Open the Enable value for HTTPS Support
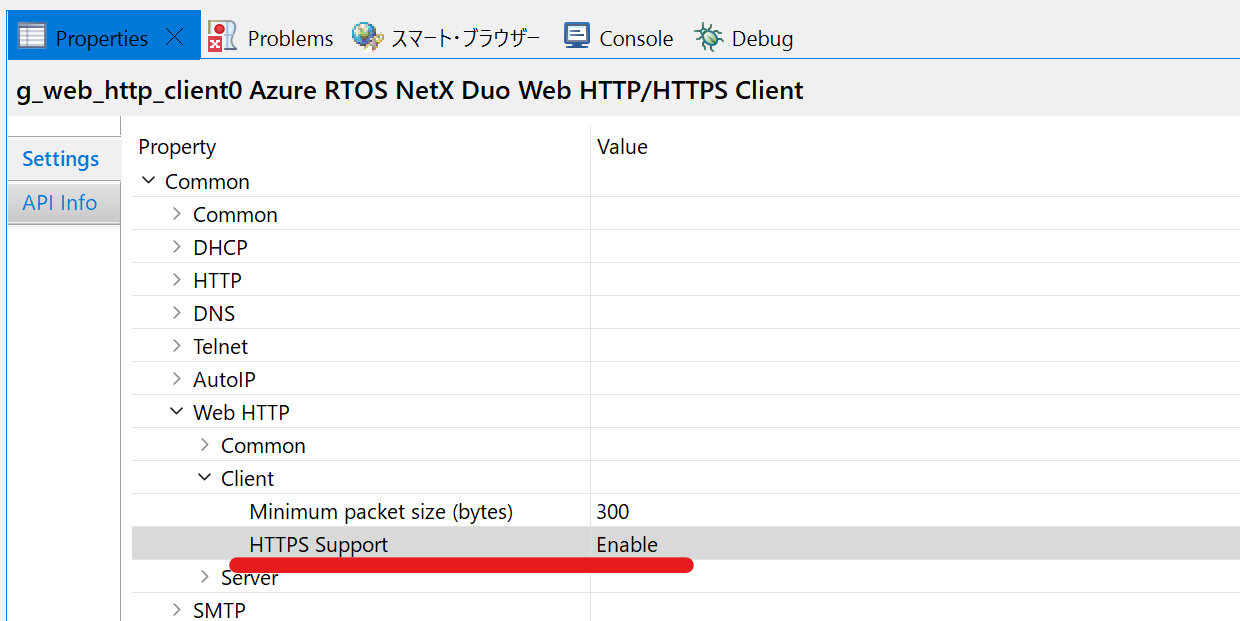Image resolution: width=1240 pixels, height=621 pixels. pos(627,545)
